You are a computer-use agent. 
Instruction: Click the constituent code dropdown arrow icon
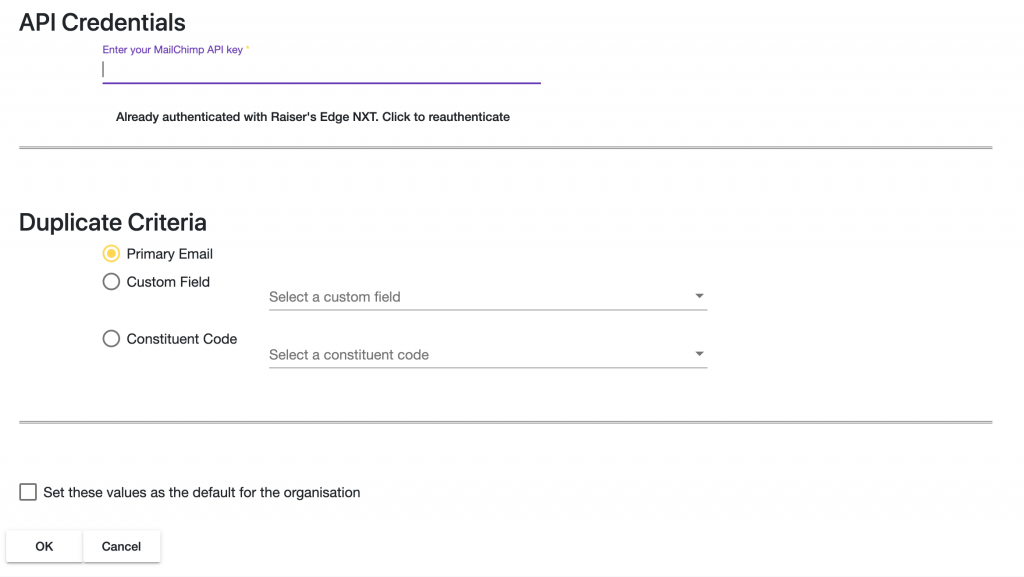point(699,354)
